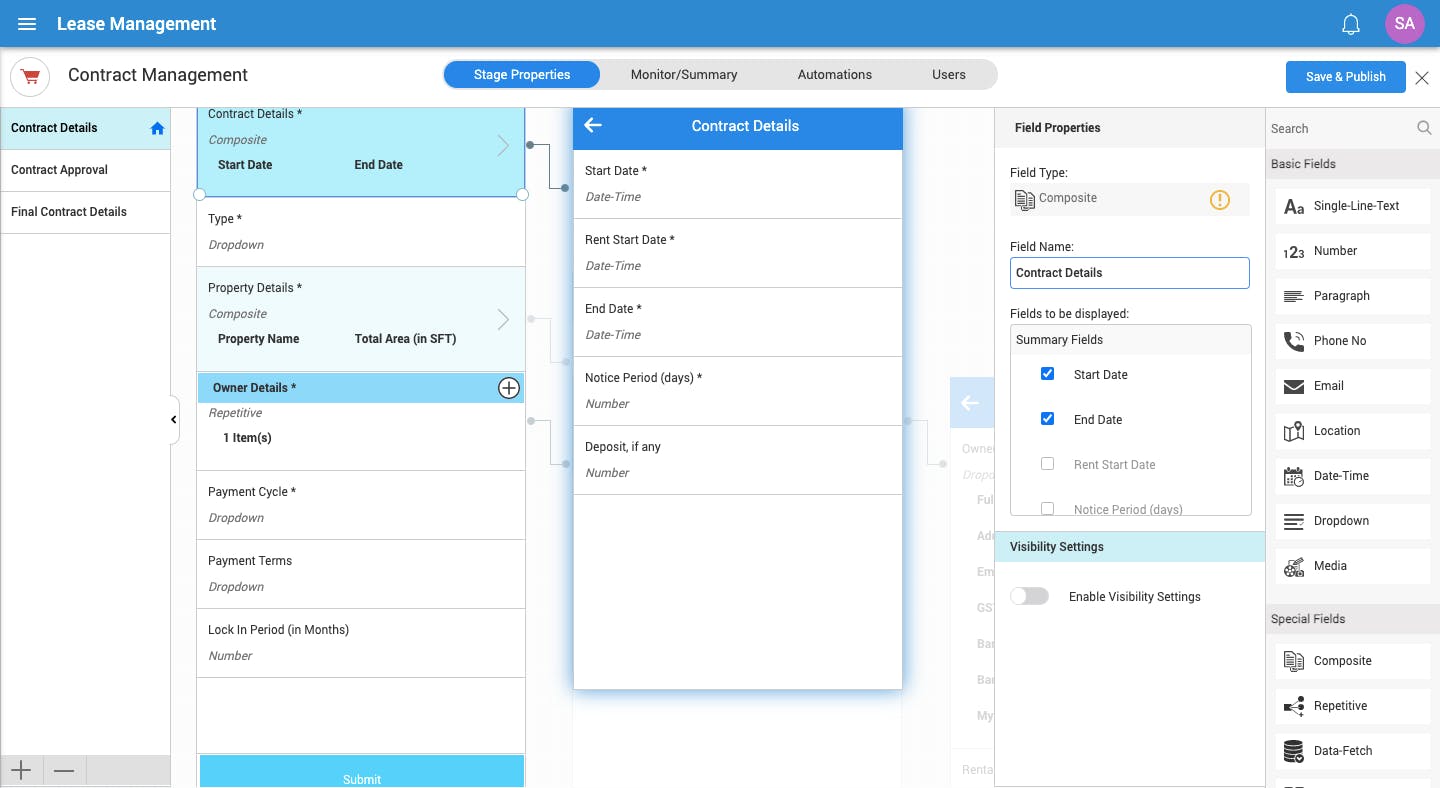
Task: Check Rent Start Date summary field
Action: [1047, 464]
